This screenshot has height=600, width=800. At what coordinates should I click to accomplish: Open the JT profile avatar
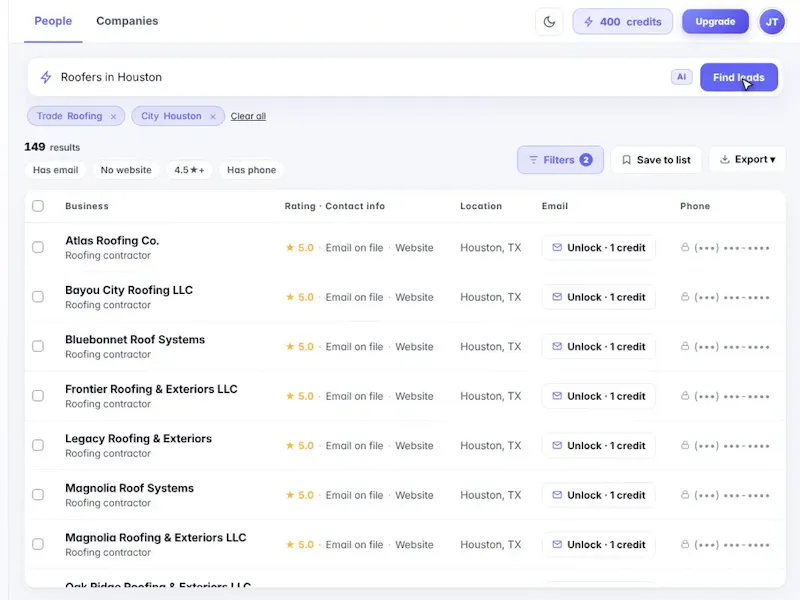click(x=771, y=22)
